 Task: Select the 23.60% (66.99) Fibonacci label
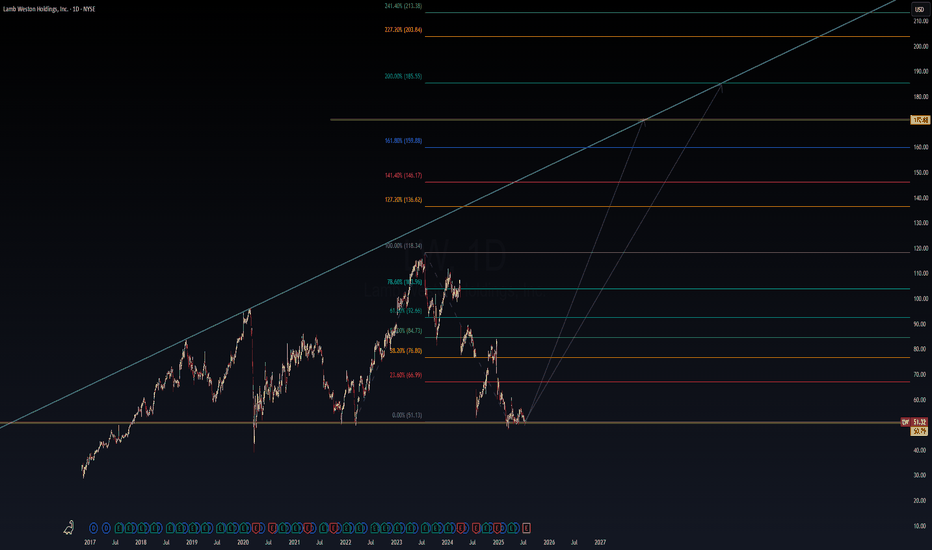click(405, 375)
